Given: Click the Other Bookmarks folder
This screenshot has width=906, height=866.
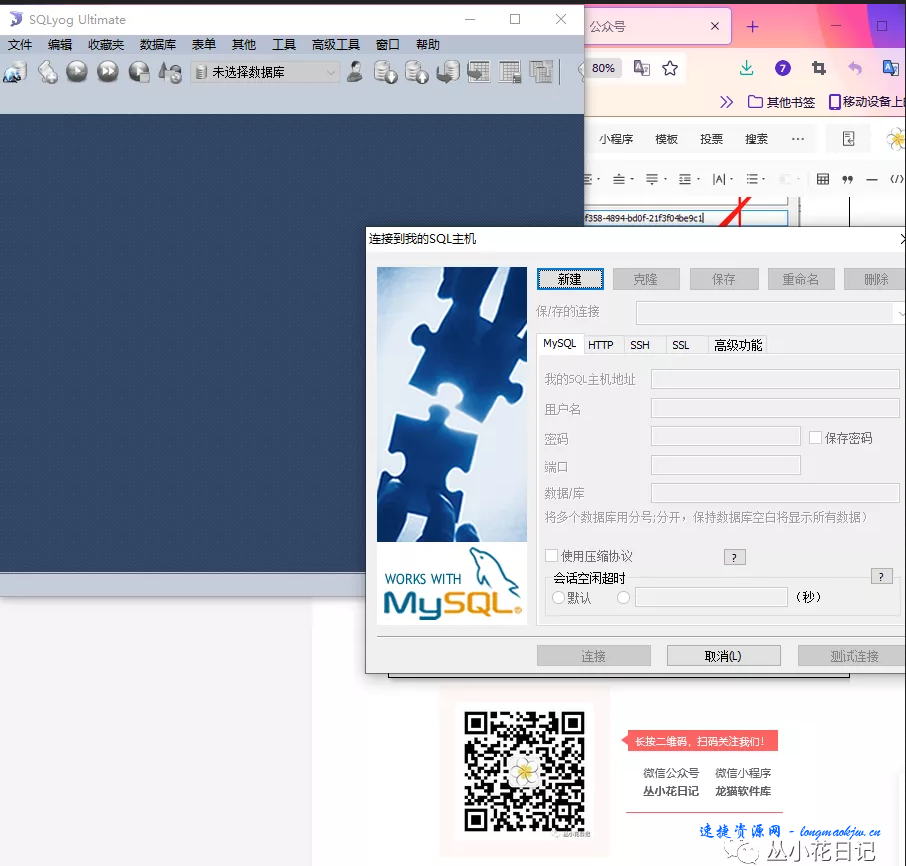Looking at the screenshot, I should (781, 102).
